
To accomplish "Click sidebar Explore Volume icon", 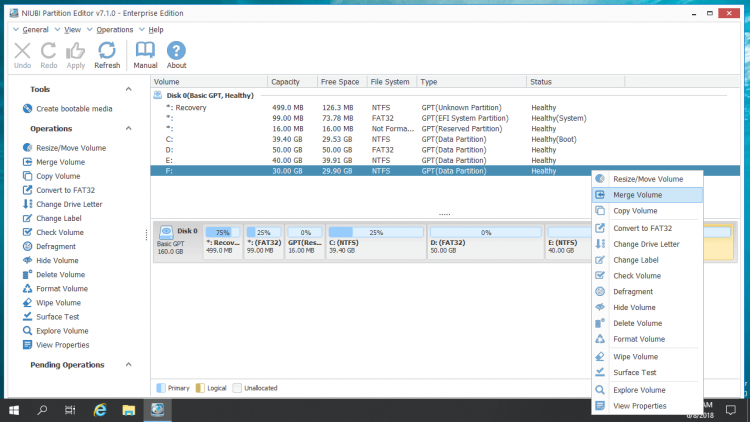I will tap(27, 331).
